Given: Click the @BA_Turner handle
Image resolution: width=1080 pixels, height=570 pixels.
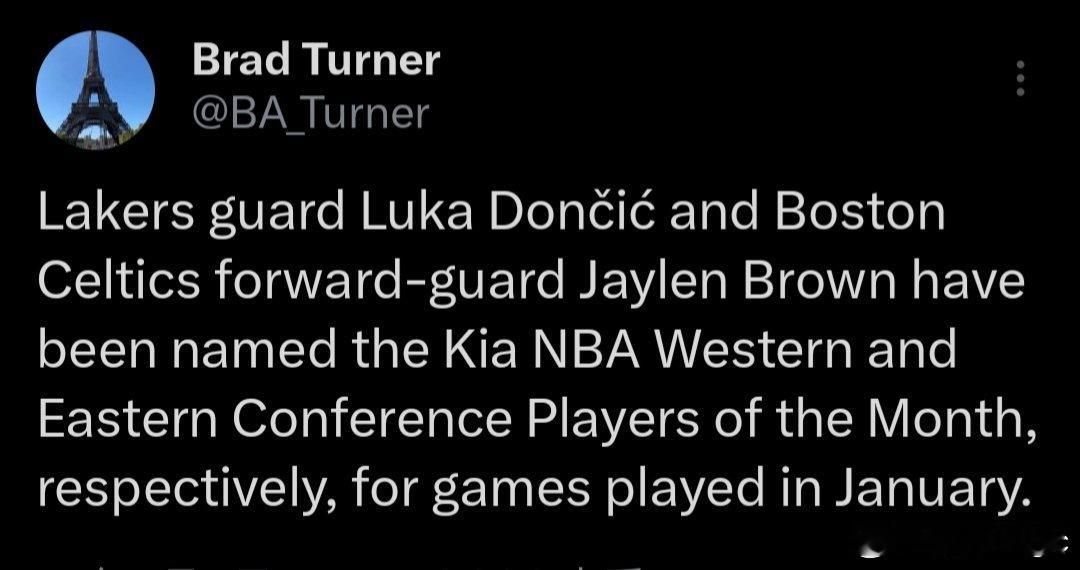Looking at the screenshot, I should 309,114.
